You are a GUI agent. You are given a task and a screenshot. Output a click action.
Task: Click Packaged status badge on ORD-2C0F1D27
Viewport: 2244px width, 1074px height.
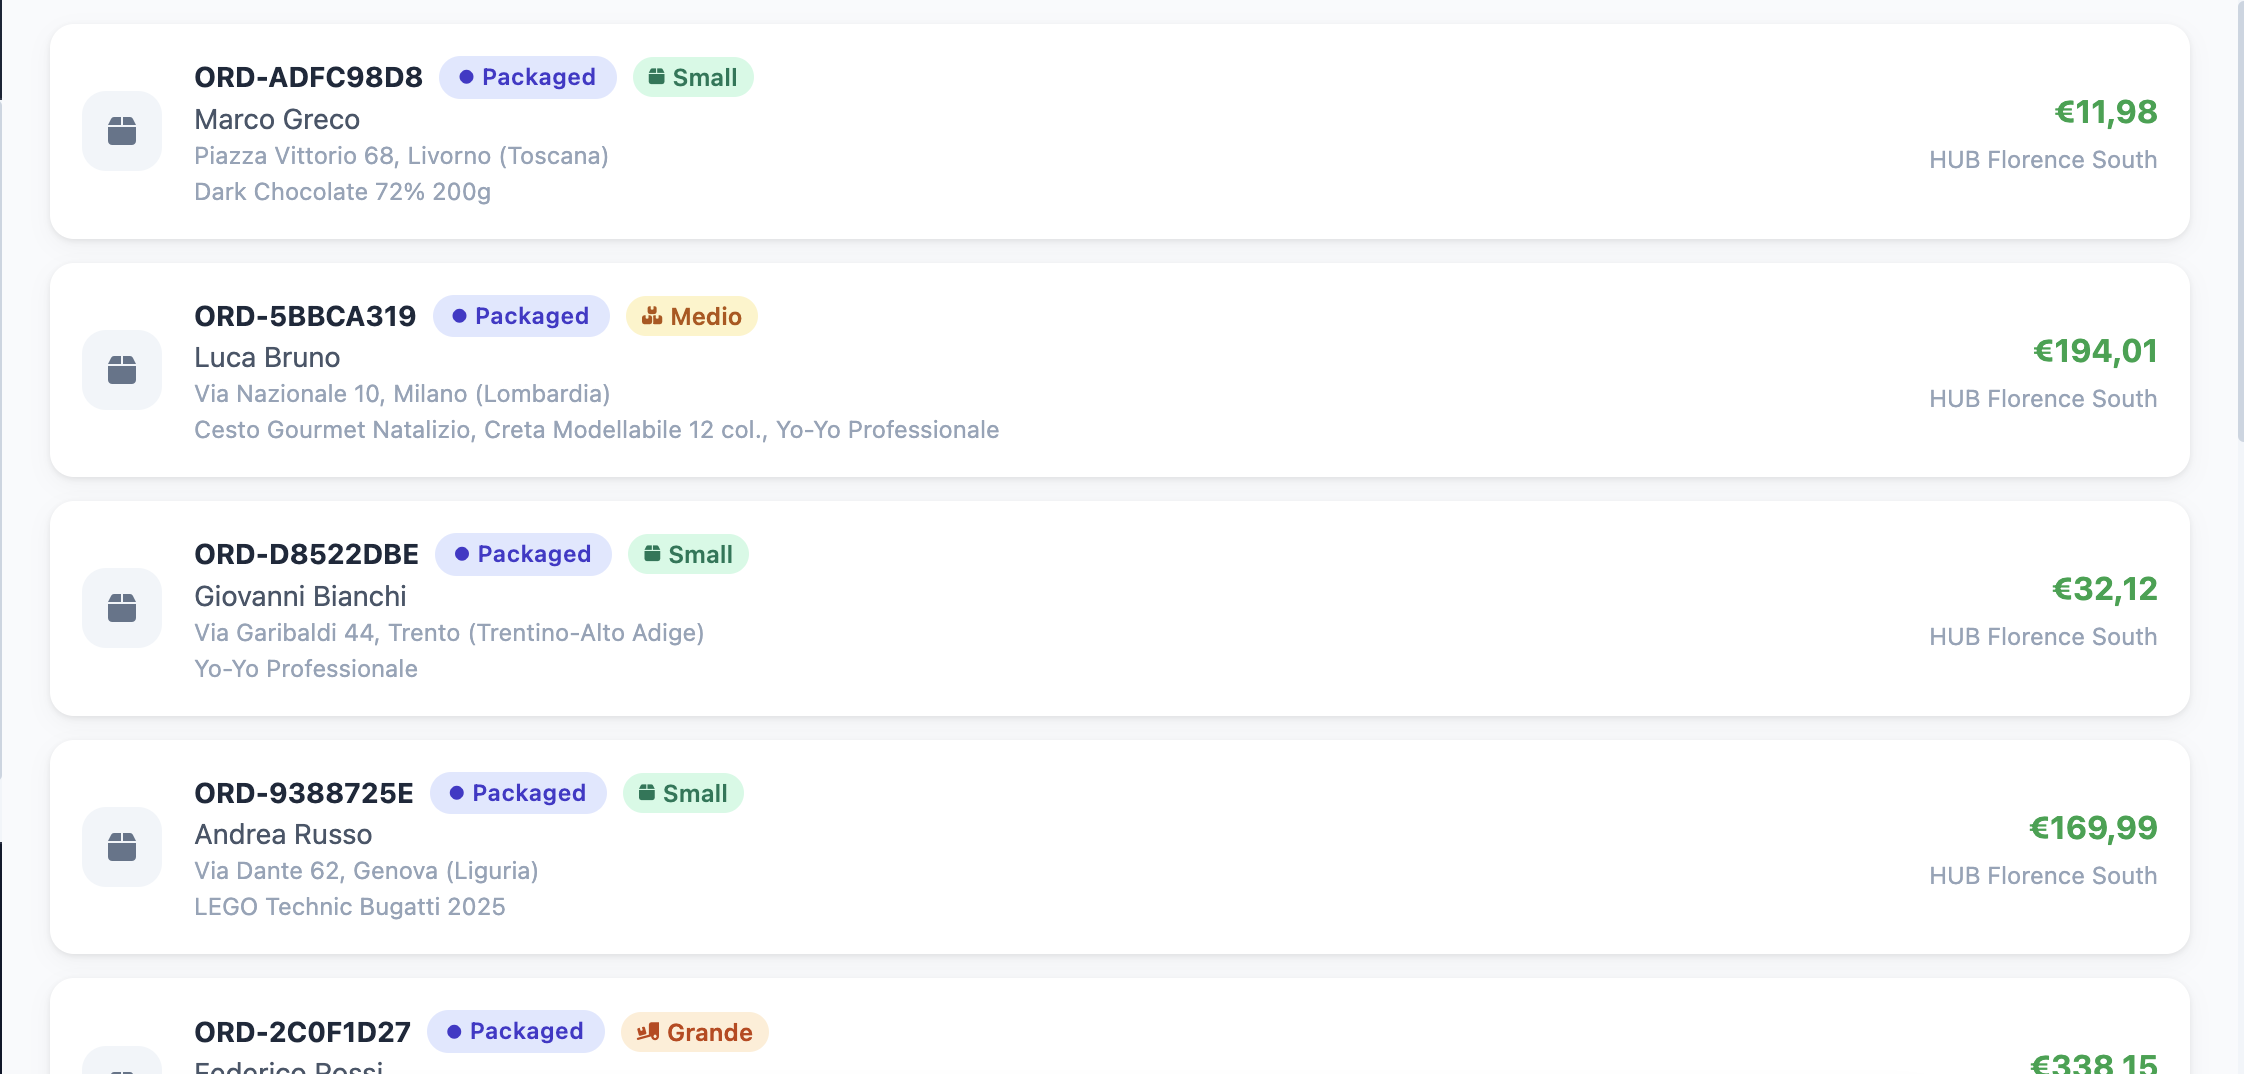coord(515,1031)
